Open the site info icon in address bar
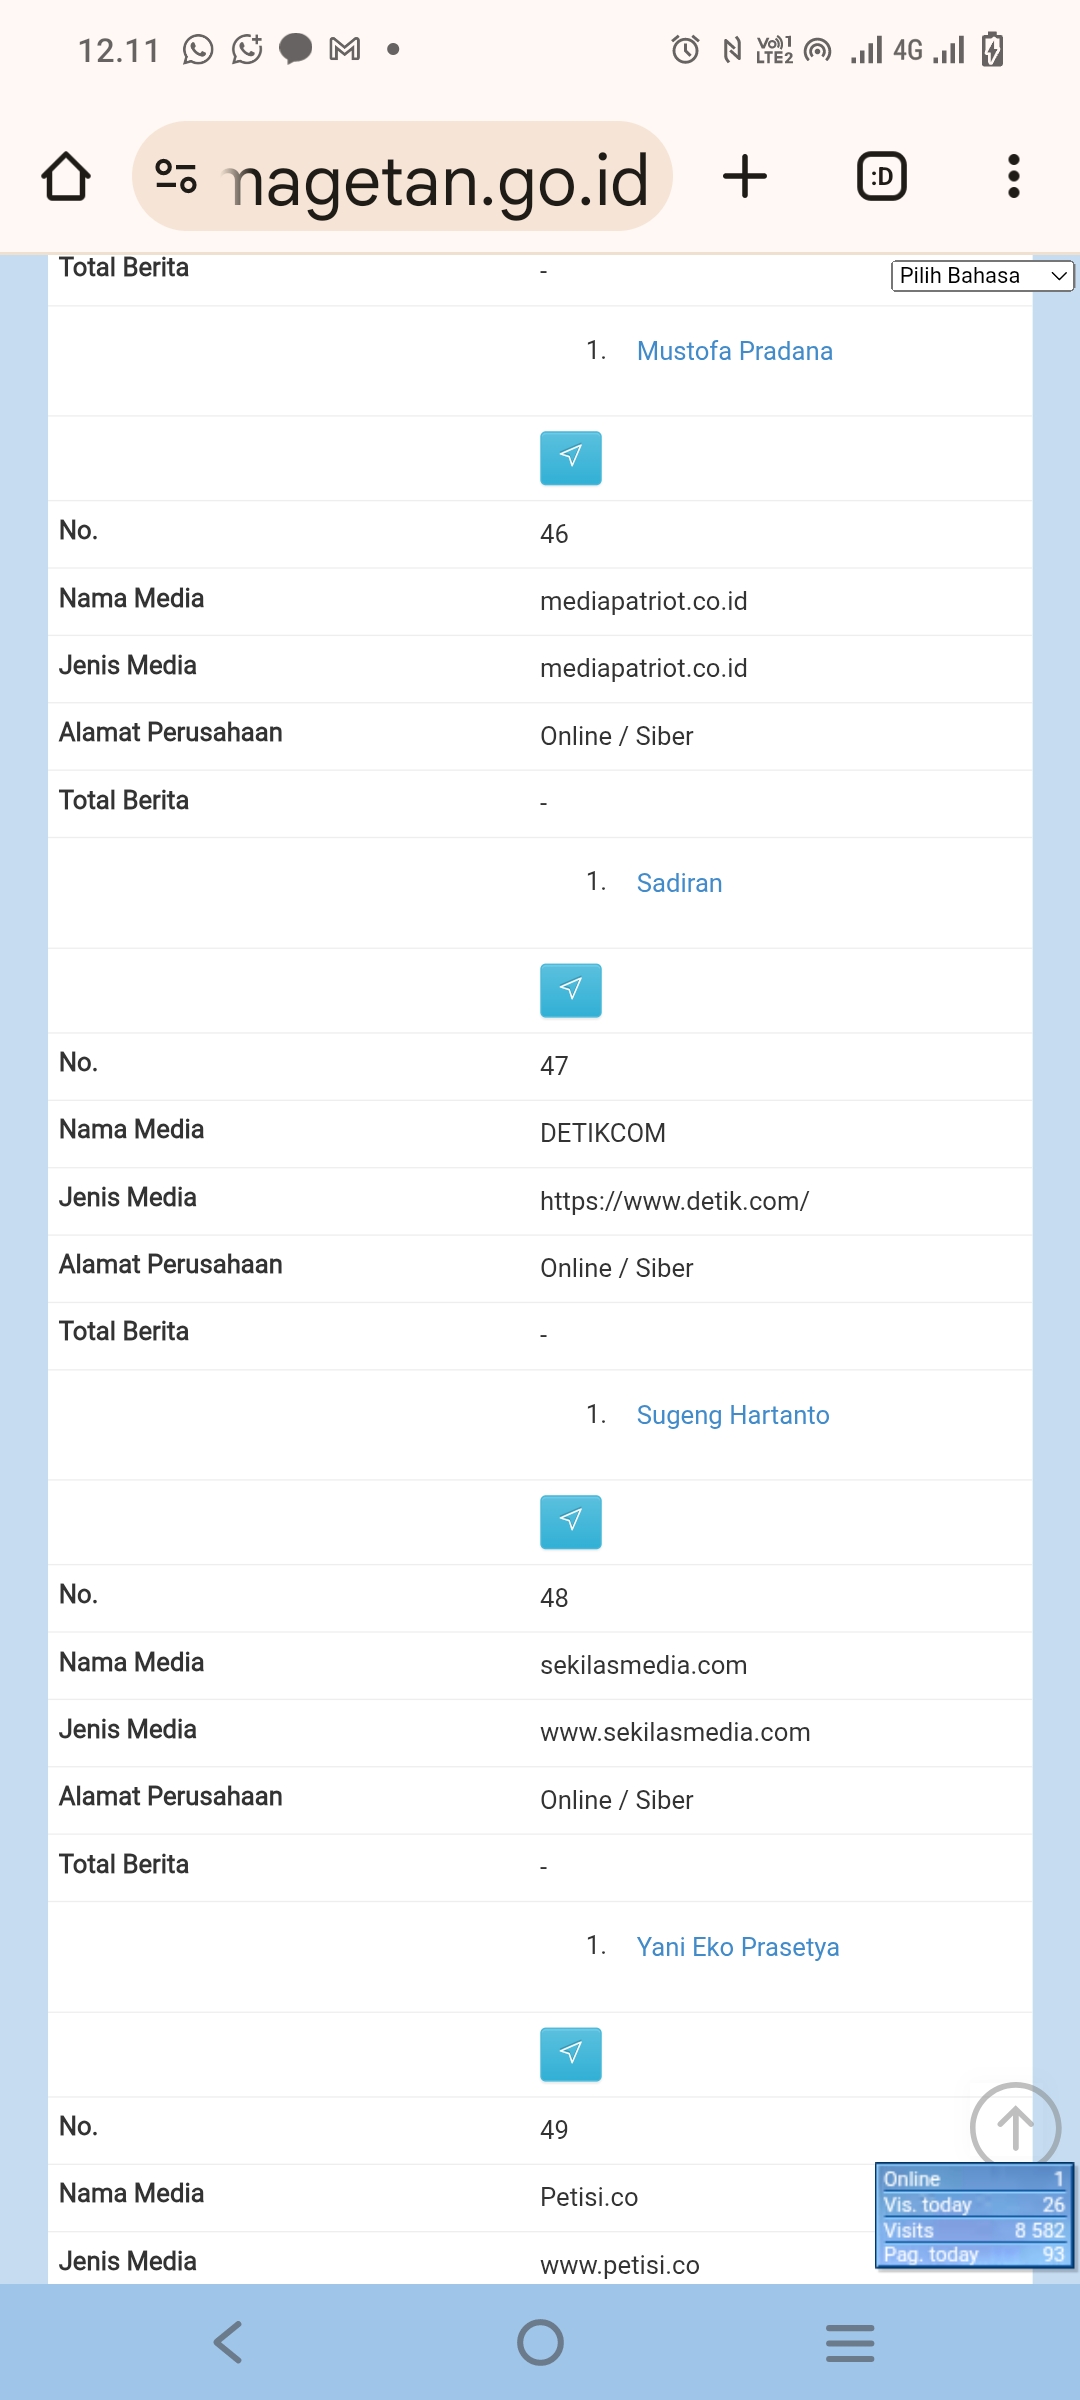Viewport: 1080px width, 2400px height. (176, 177)
